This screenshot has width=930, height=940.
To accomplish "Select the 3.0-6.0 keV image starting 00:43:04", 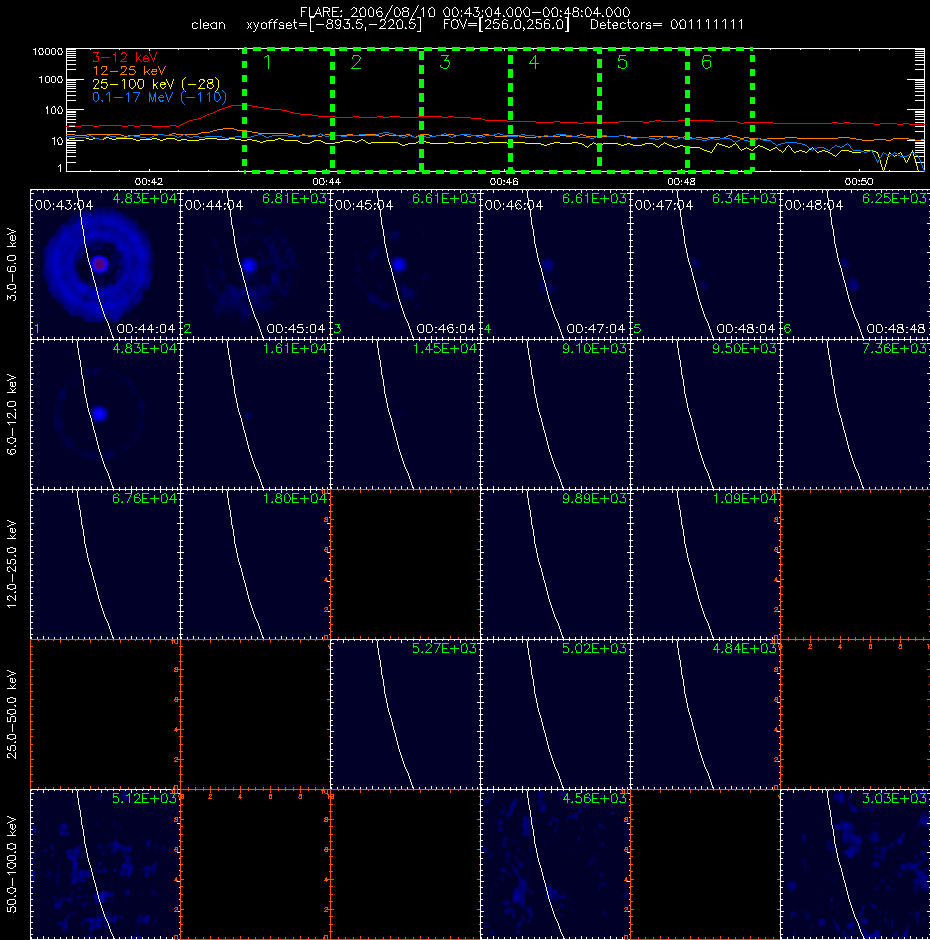I will pos(105,264).
